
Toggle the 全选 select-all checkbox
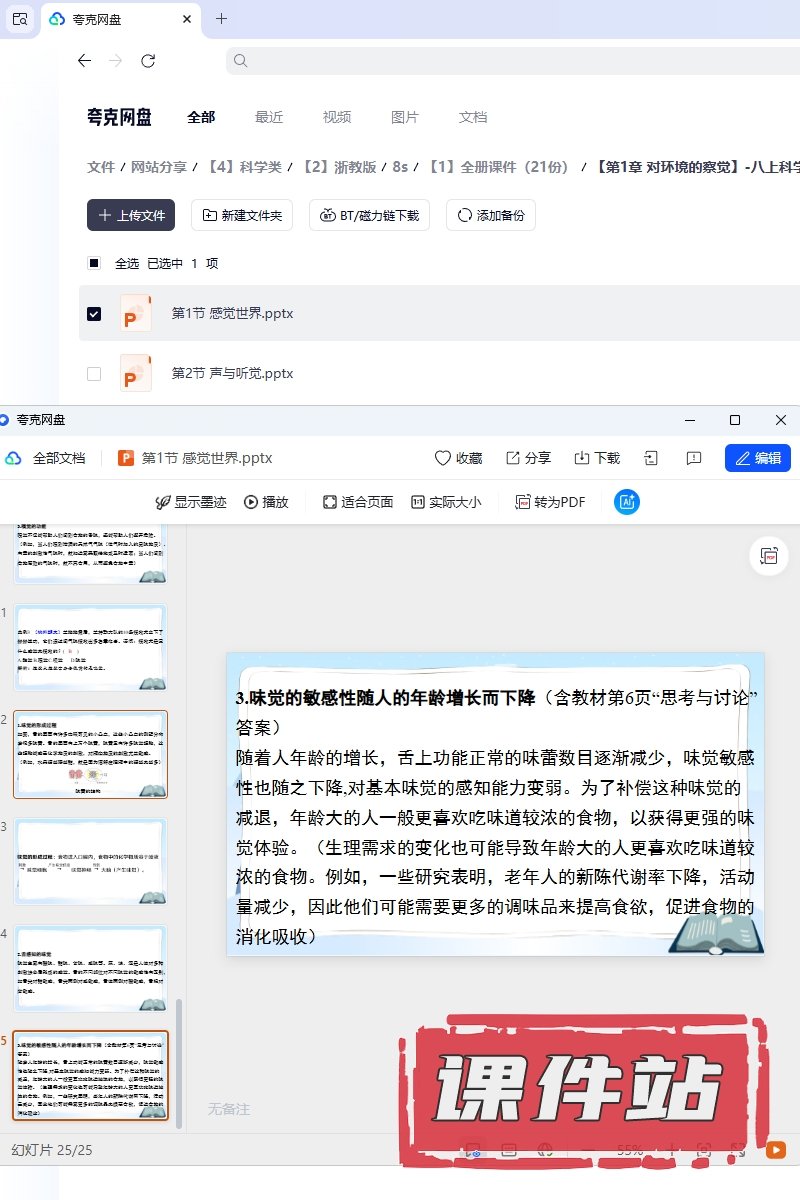(x=94, y=264)
